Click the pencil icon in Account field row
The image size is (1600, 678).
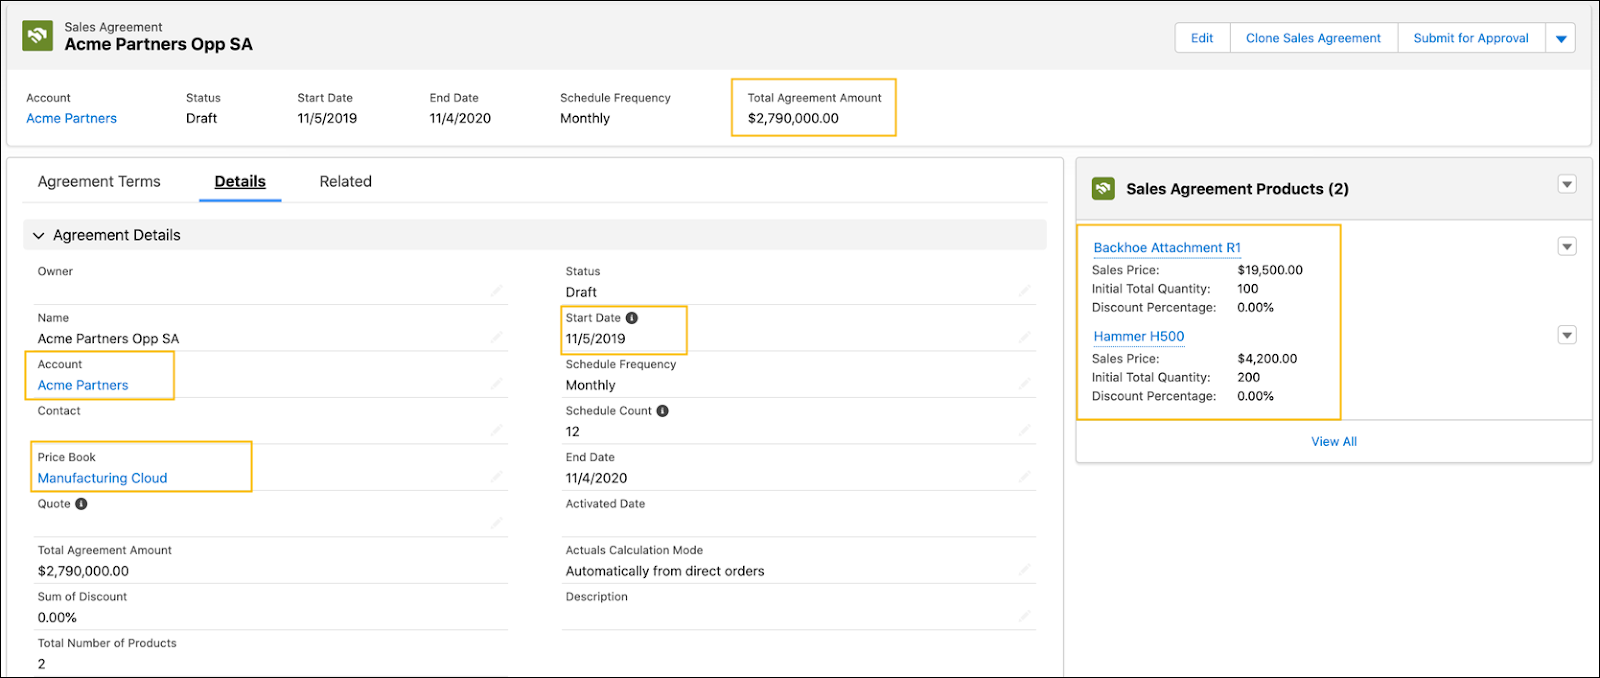click(497, 384)
